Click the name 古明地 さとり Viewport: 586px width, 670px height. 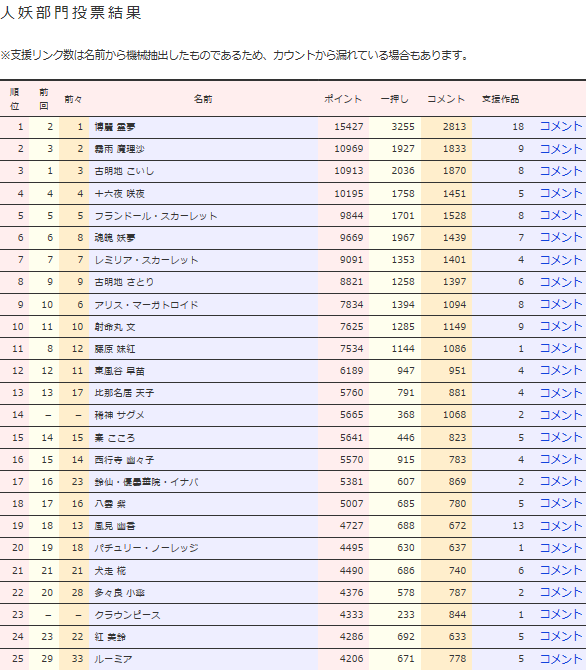click(124, 282)
